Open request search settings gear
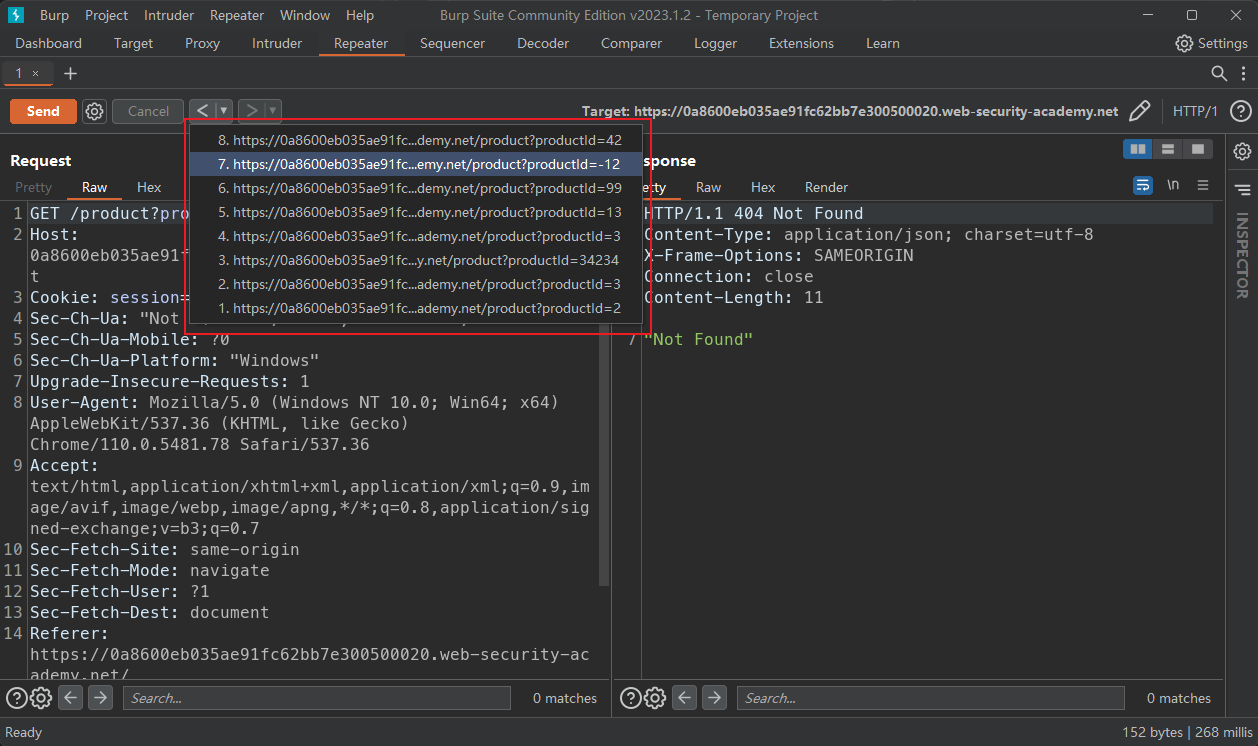This screenshot has height=746, width=1258. click(41, 698)
